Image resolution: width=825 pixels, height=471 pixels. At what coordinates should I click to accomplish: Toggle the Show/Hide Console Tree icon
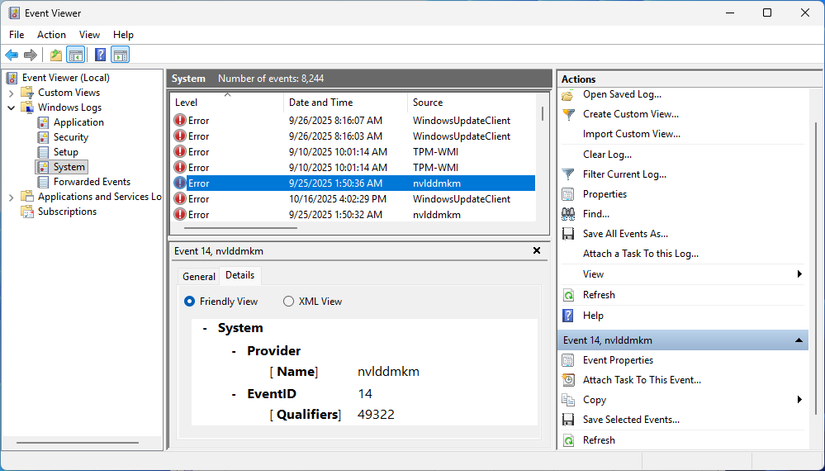[x=75, y=55]
